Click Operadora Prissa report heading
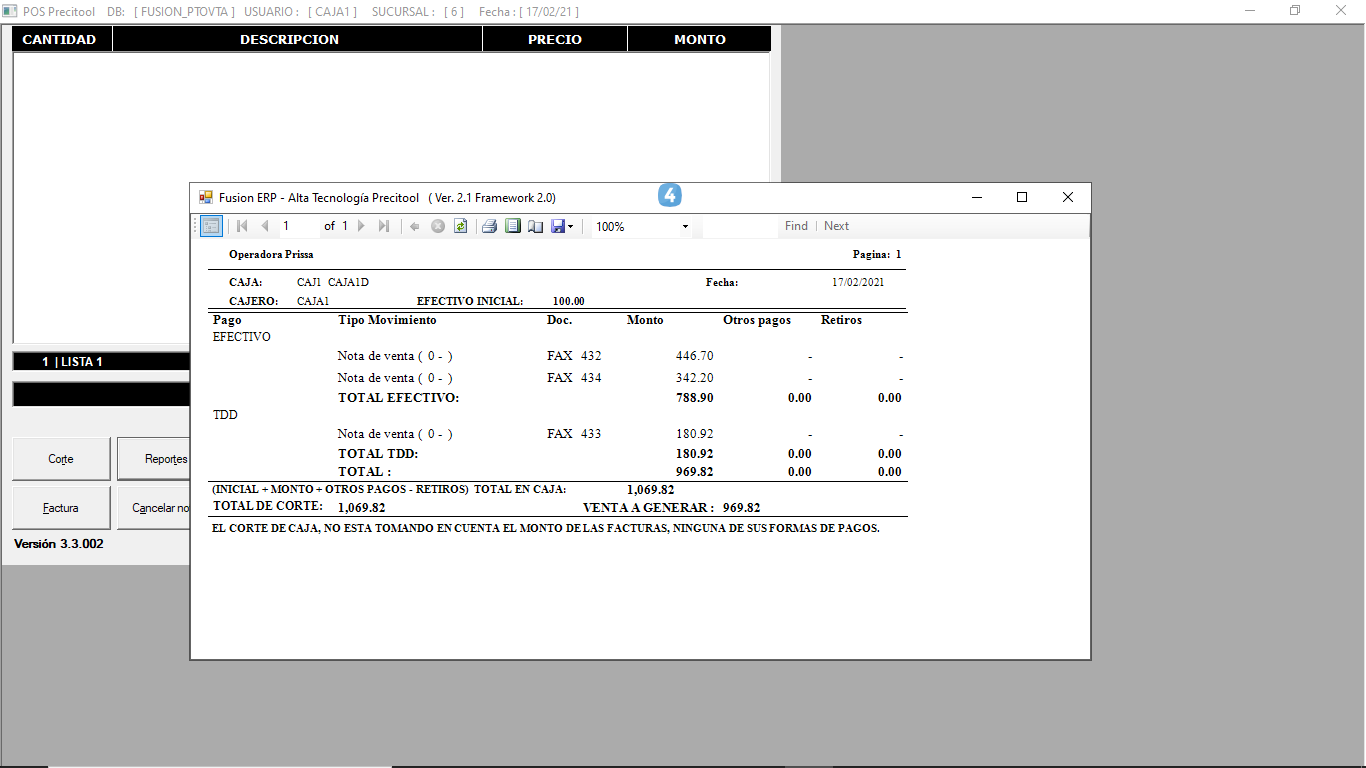This screenshot has width=1366, height=768. point(271,254)
